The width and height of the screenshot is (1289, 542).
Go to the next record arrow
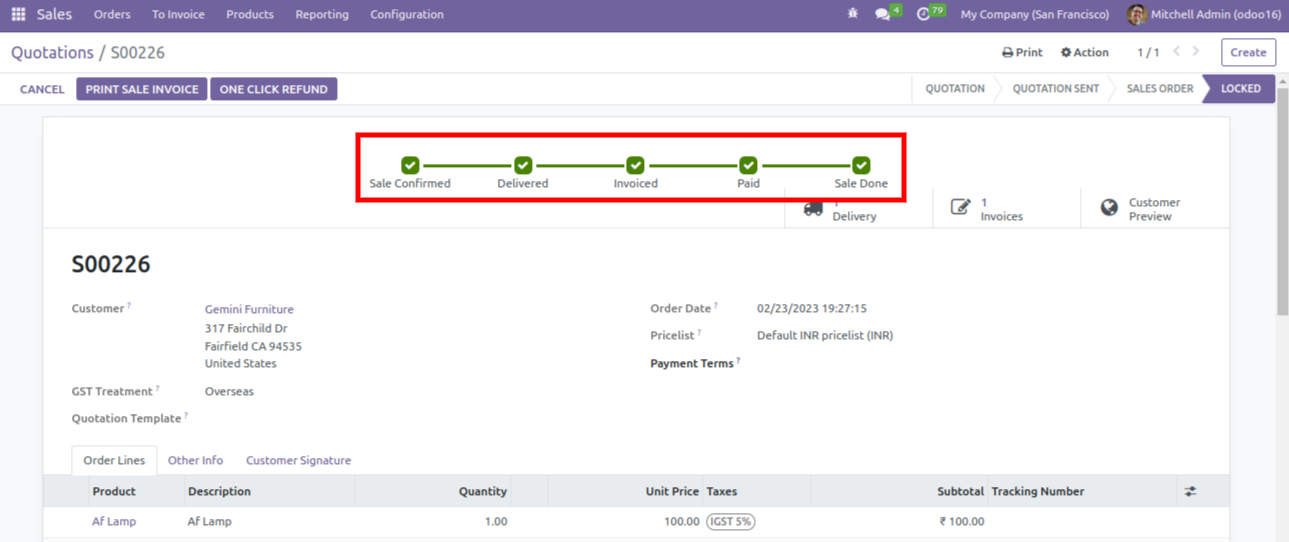pos(1196,52)
